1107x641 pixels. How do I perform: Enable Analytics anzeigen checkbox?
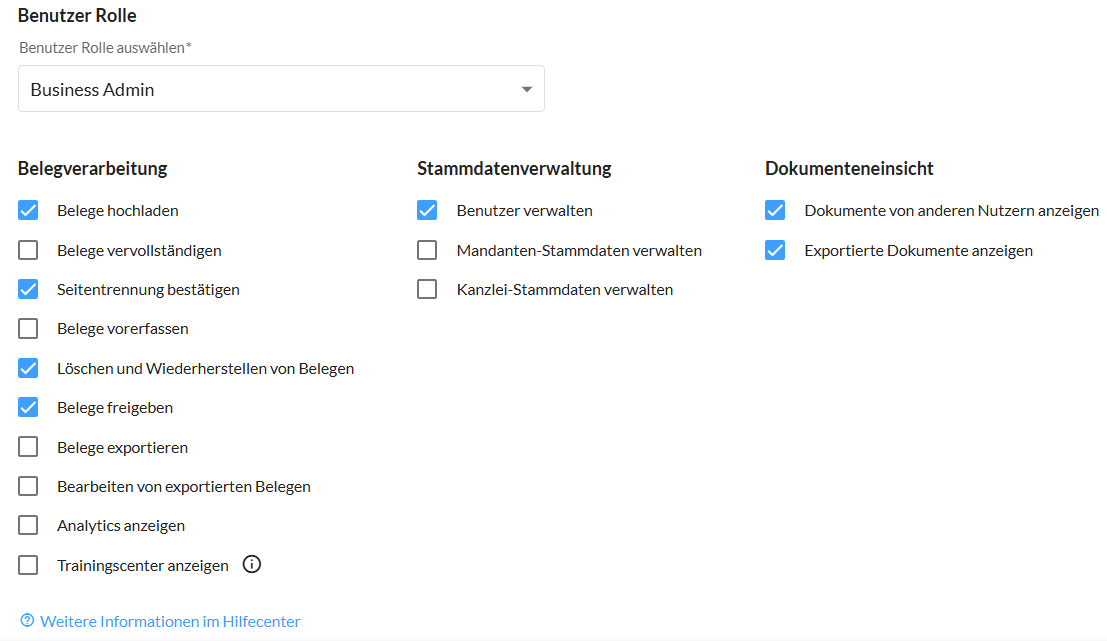point(28,526)
